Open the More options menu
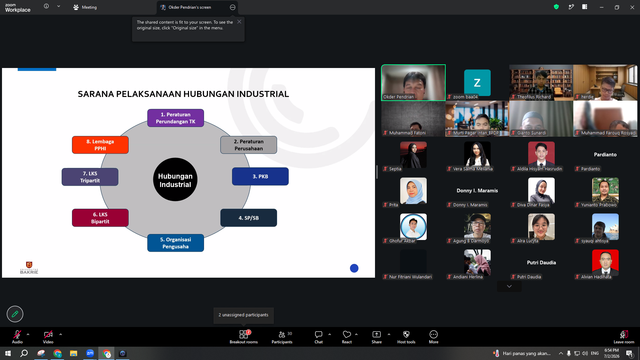This screenshot has width=640, height=360. tap(433, 337)
